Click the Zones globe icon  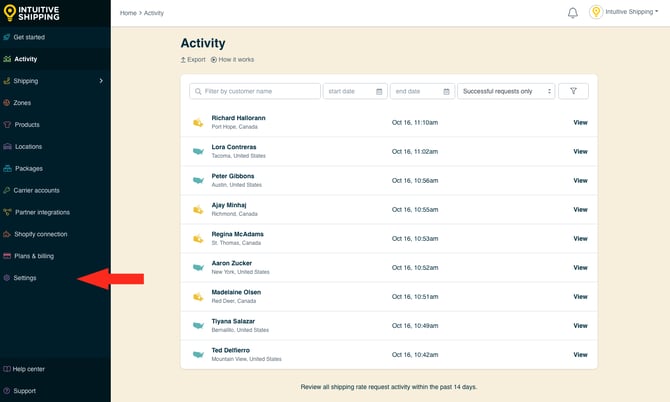point(6,103)
